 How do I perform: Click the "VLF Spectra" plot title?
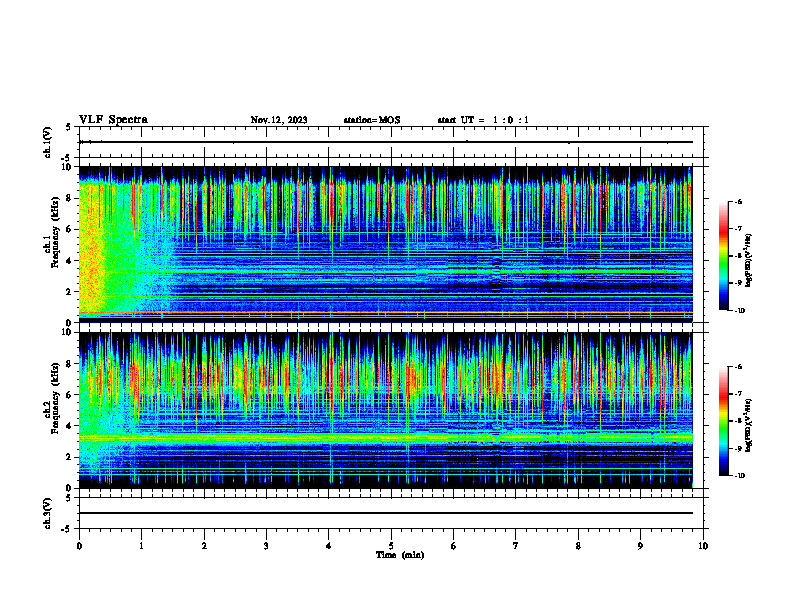point(113,120)
